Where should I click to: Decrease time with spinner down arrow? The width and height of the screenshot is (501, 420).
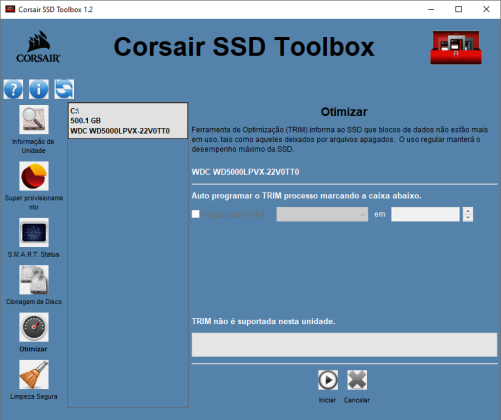point(468,218)
